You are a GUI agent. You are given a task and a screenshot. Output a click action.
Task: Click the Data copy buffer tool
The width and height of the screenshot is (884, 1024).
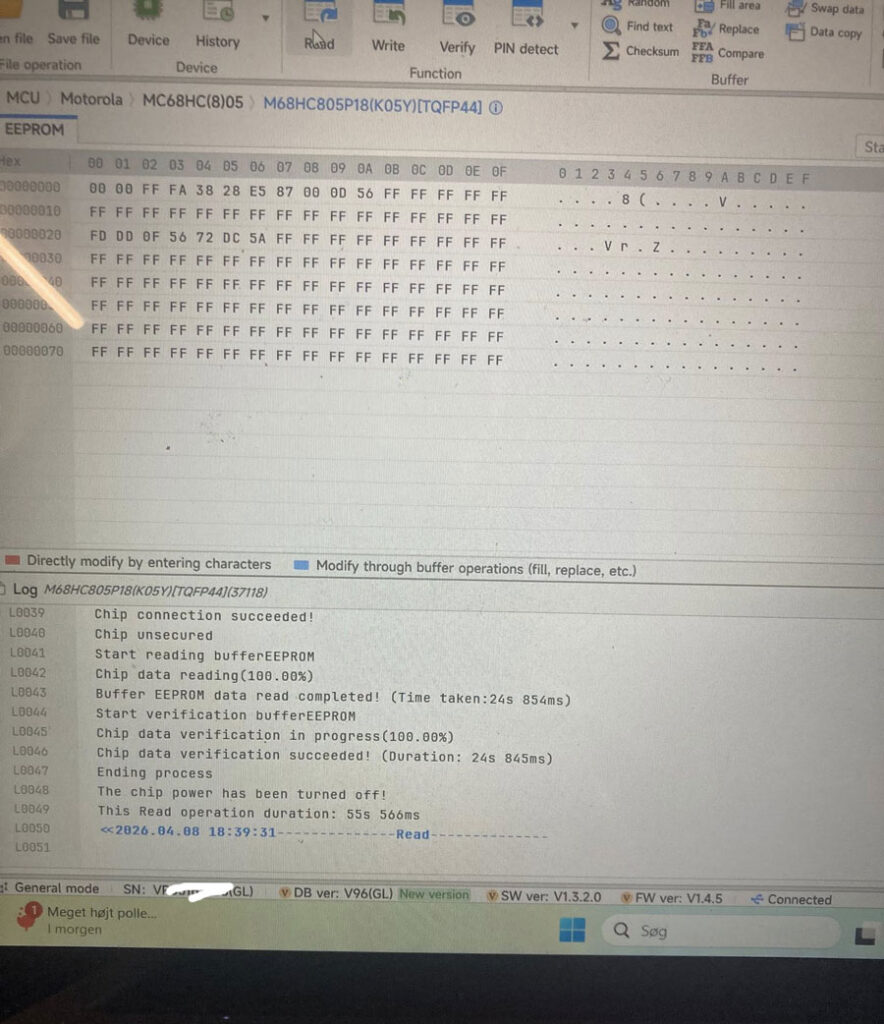(x=824, y=32)
